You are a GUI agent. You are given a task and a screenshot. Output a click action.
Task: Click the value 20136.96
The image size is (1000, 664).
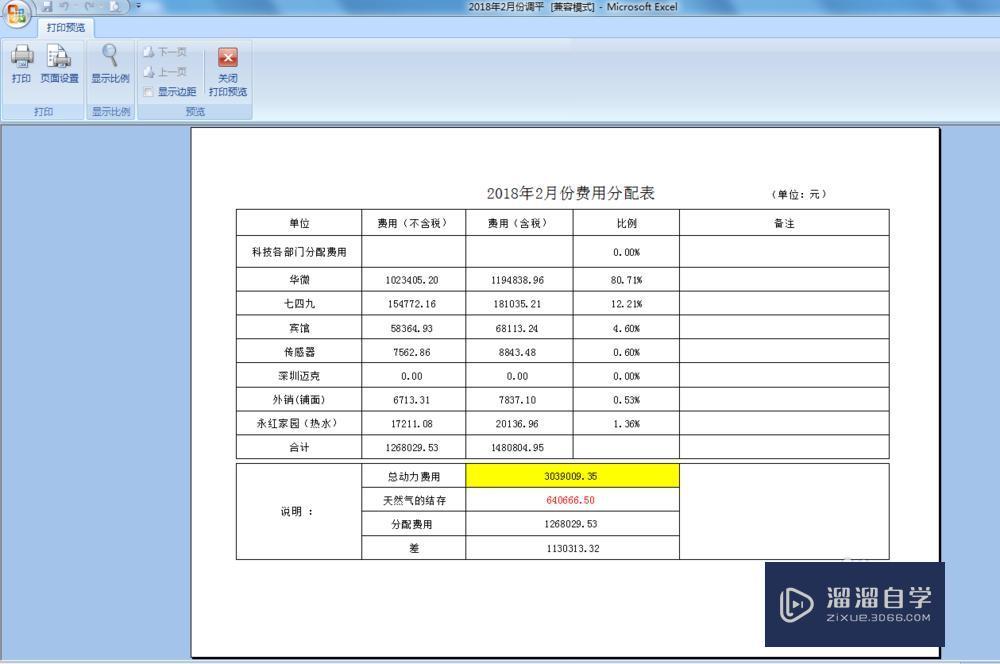517,424
